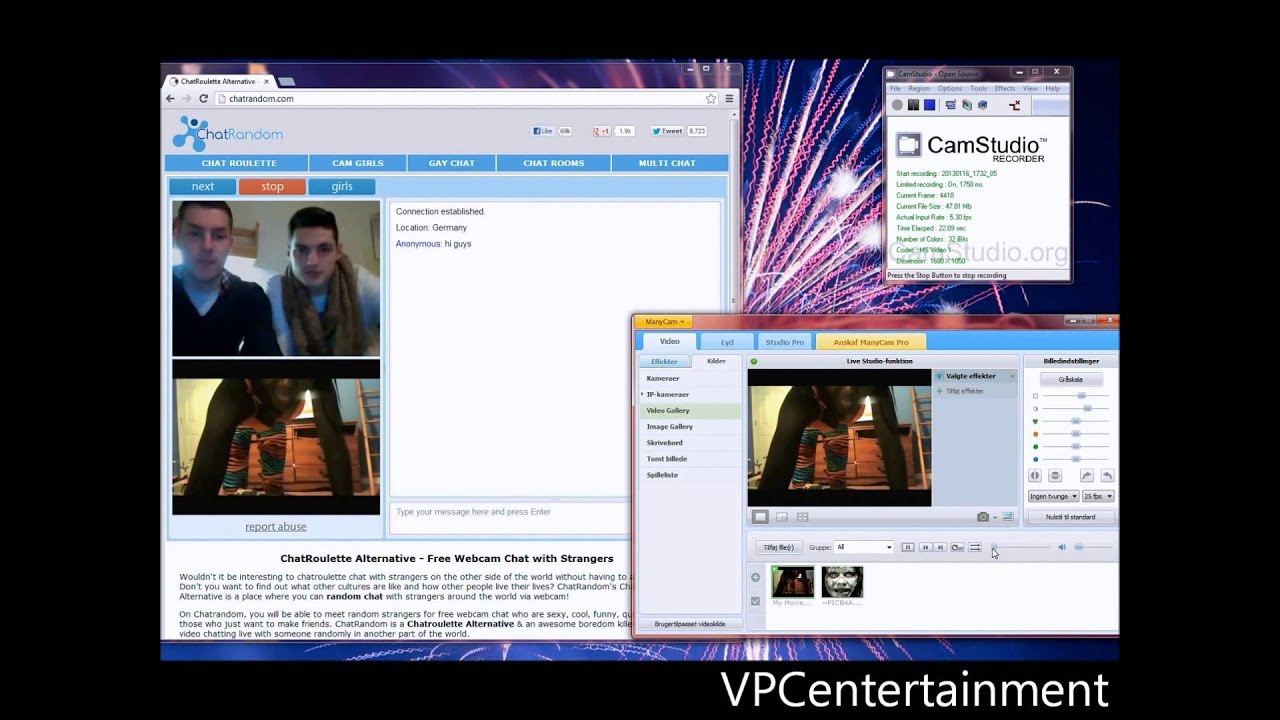1280x720 pixels.
Task: Toggle green Live Studio status indicator
Action: 754,361
